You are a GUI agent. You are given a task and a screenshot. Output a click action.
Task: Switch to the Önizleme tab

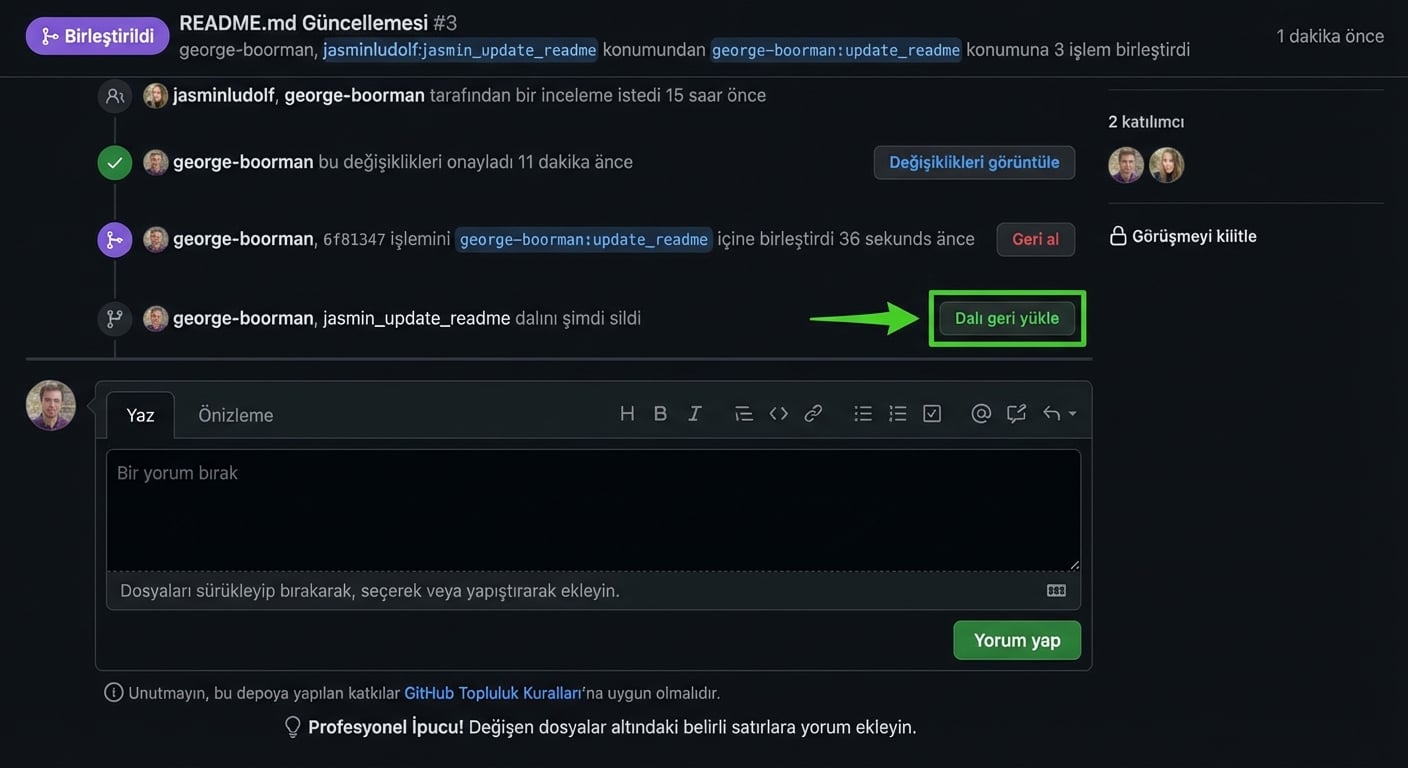(234, 414)
